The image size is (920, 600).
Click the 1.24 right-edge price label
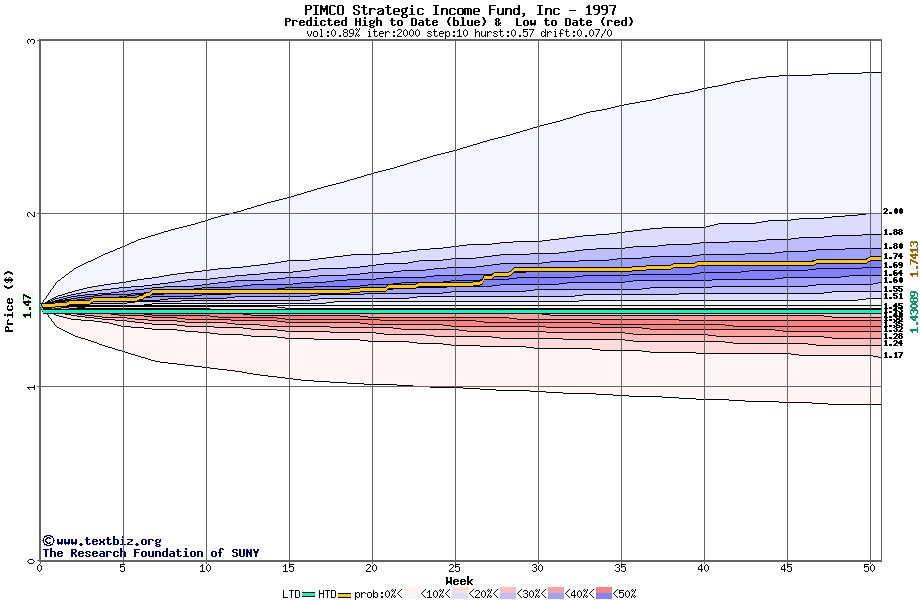click(893, 343)
